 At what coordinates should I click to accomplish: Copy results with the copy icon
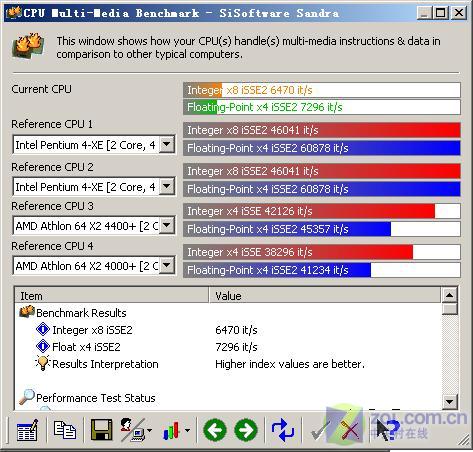coord(65,430)
